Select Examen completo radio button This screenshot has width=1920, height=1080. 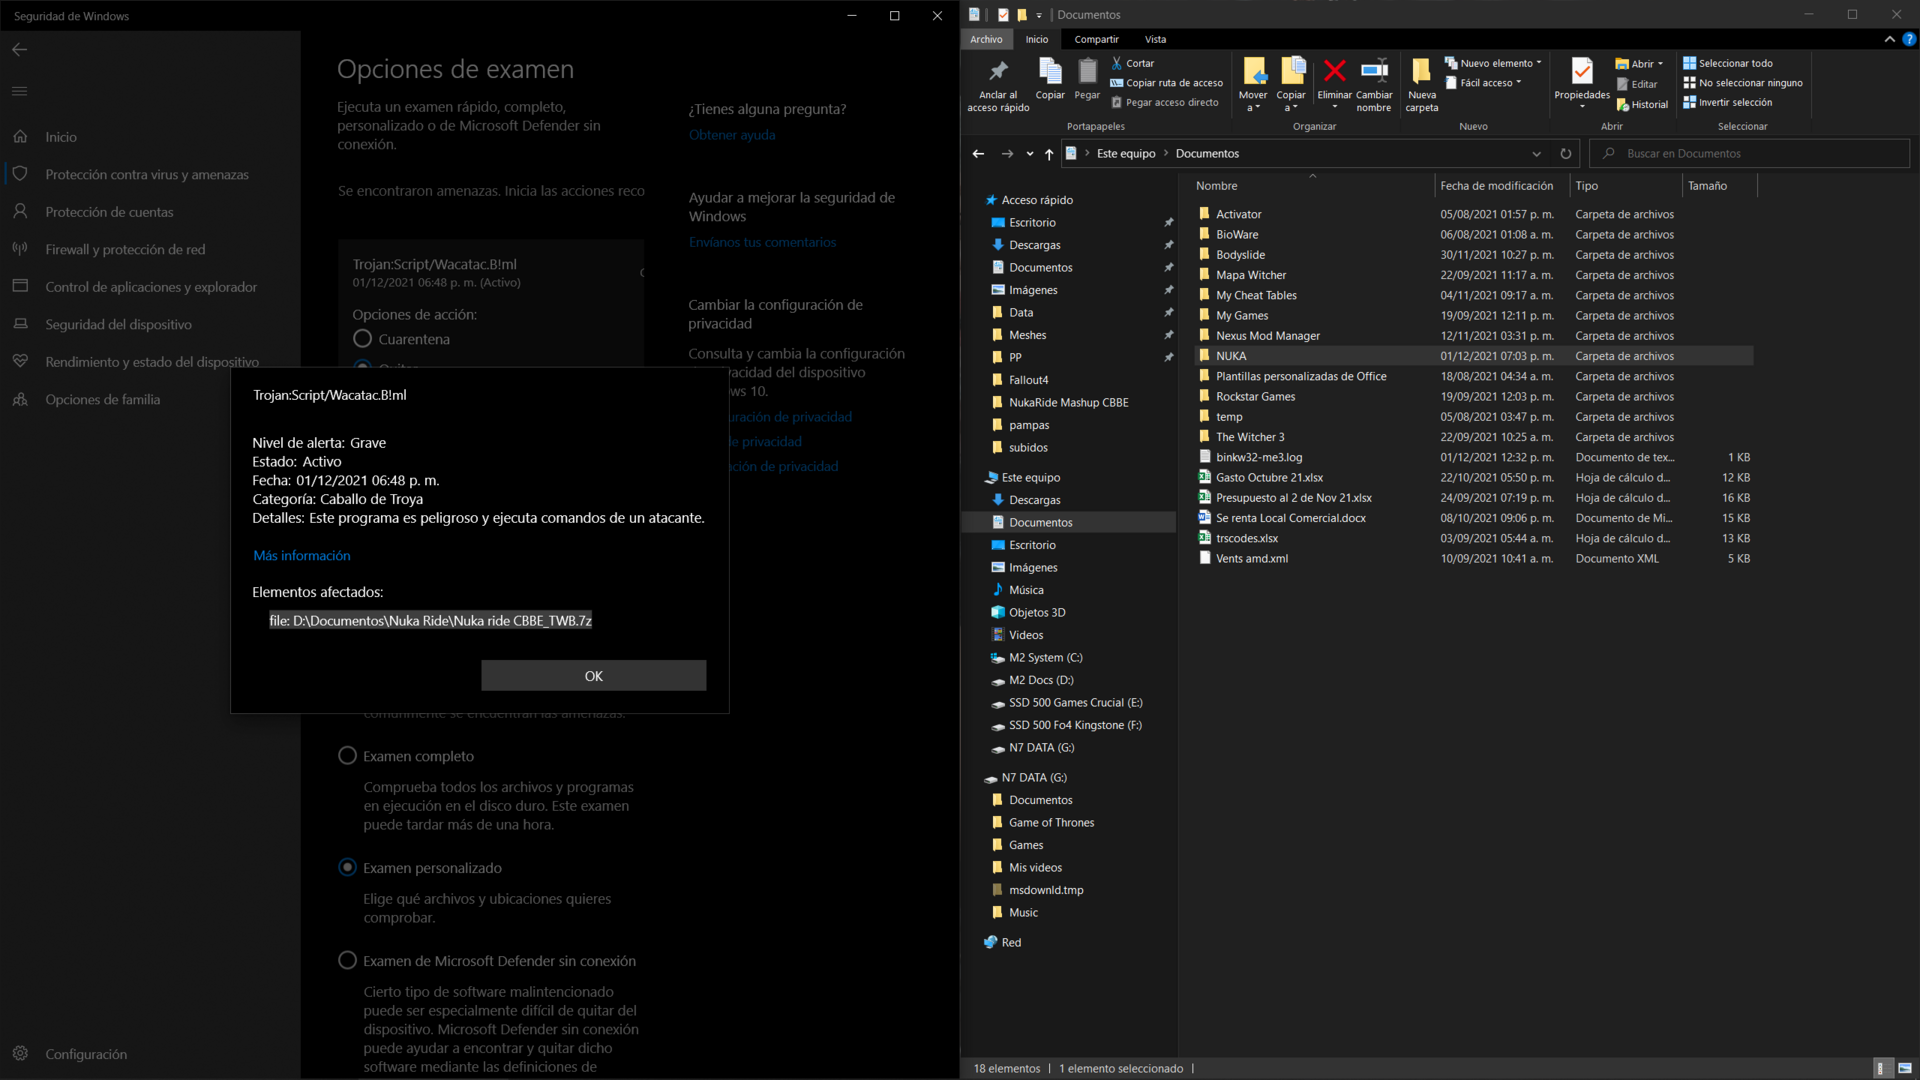(x=347, y=756)
